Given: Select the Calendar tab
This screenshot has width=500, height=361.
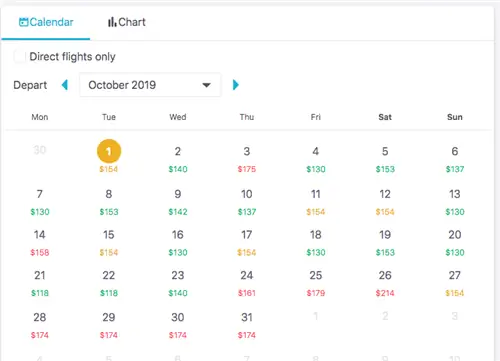Looking at the screenshot, I should pos(46,22).
